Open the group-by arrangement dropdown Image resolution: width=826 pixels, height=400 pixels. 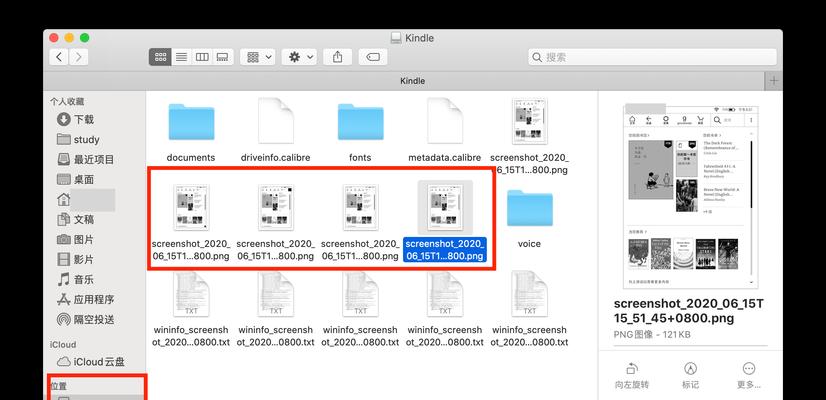tap(258, 57)
